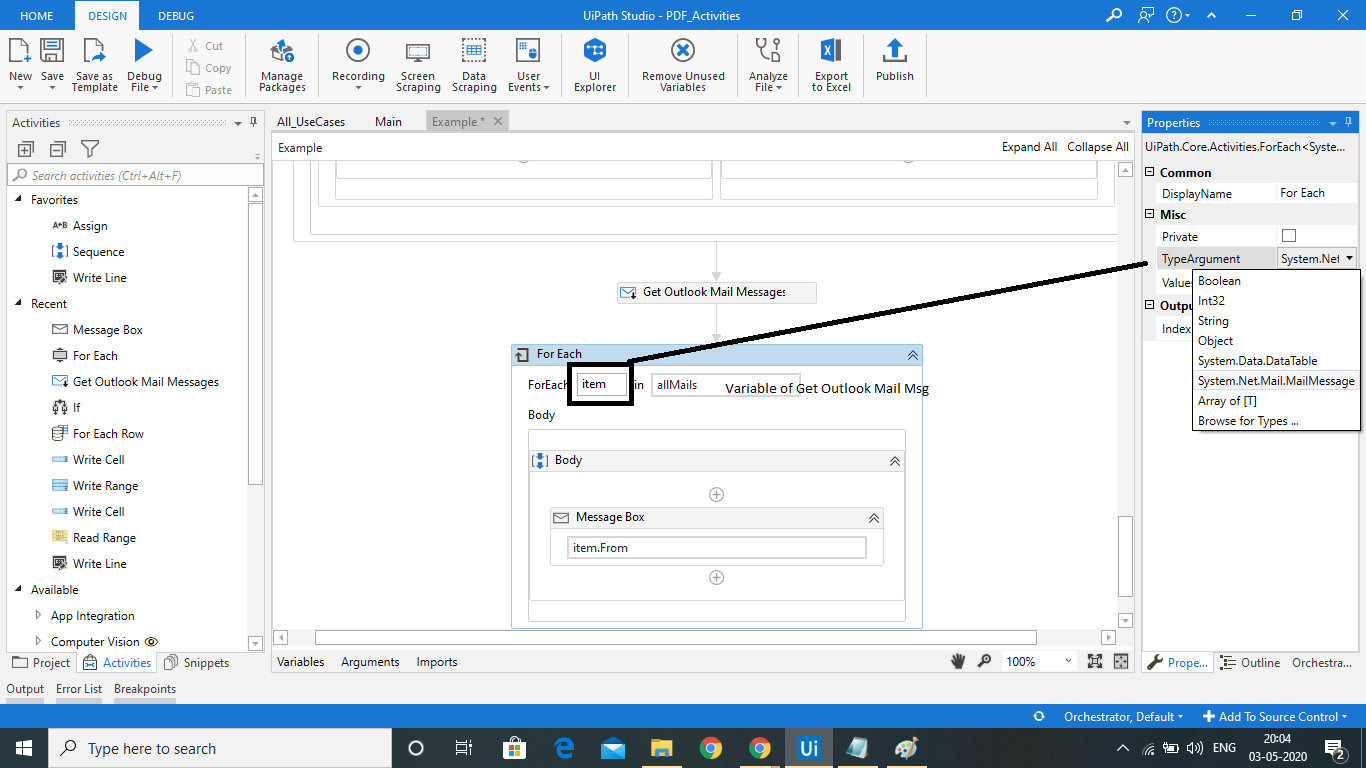
Task: Click the New file icon
Action: coord(20,52)
